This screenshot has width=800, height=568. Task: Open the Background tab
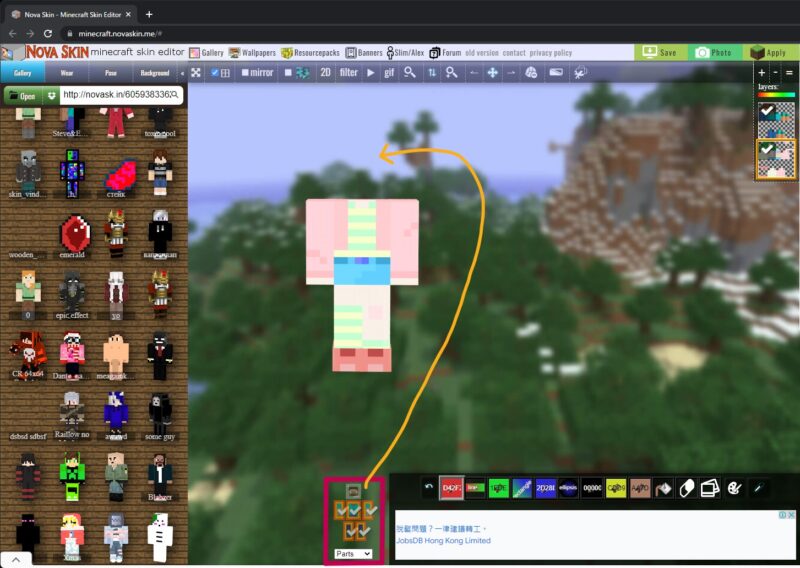[x=155, y=73]
